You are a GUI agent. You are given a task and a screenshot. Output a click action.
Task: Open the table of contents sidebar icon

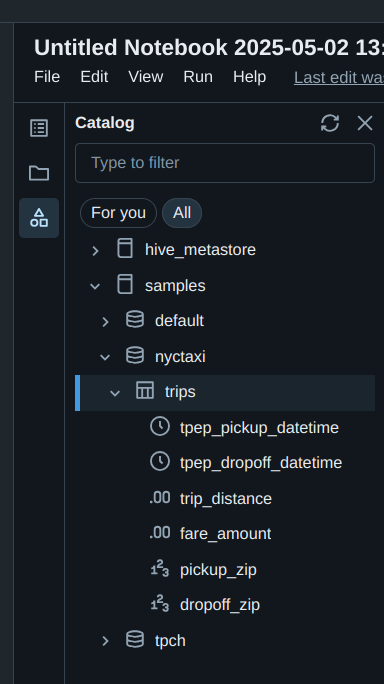[x=39, y=128]
